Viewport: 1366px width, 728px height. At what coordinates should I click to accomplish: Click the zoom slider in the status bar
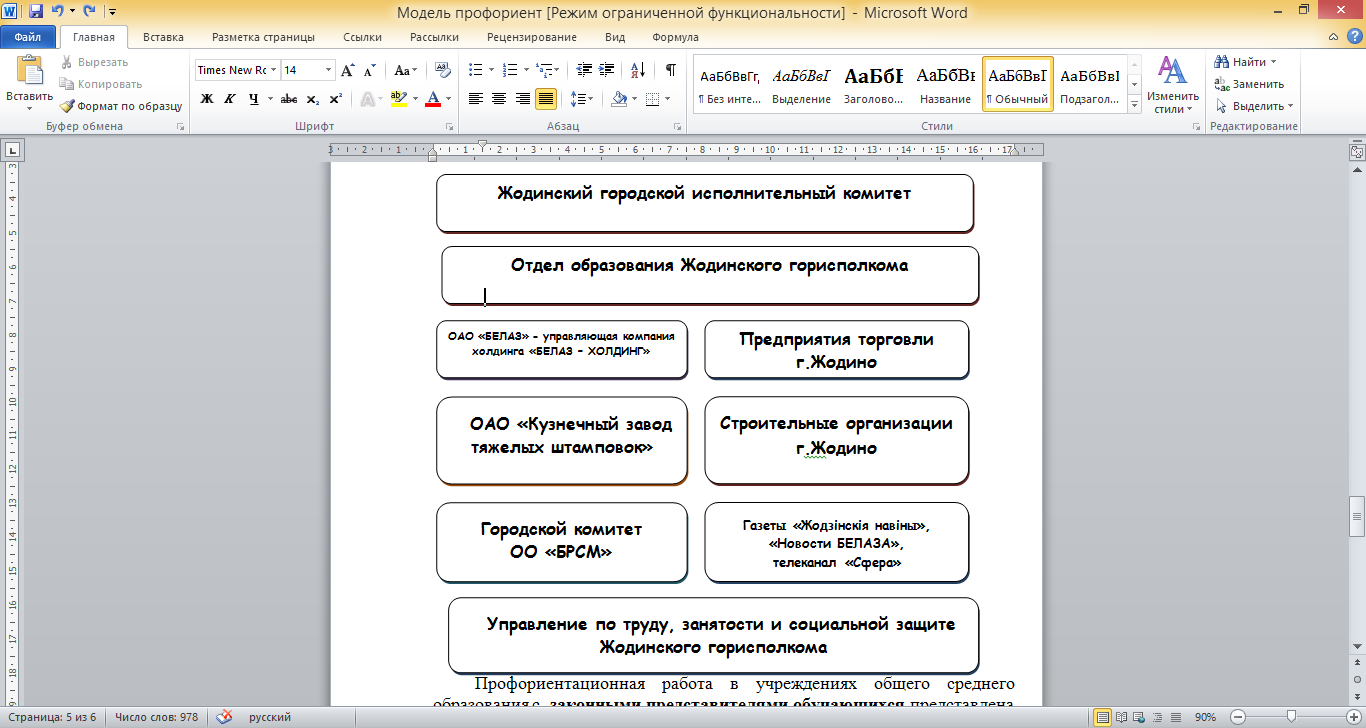point(1292,717)
